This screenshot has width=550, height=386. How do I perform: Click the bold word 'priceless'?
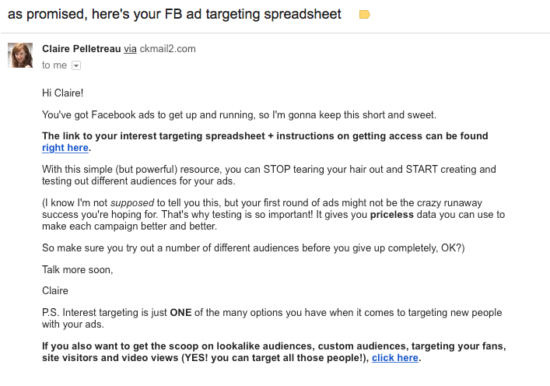pyautogui.click(x=392, y=214)
